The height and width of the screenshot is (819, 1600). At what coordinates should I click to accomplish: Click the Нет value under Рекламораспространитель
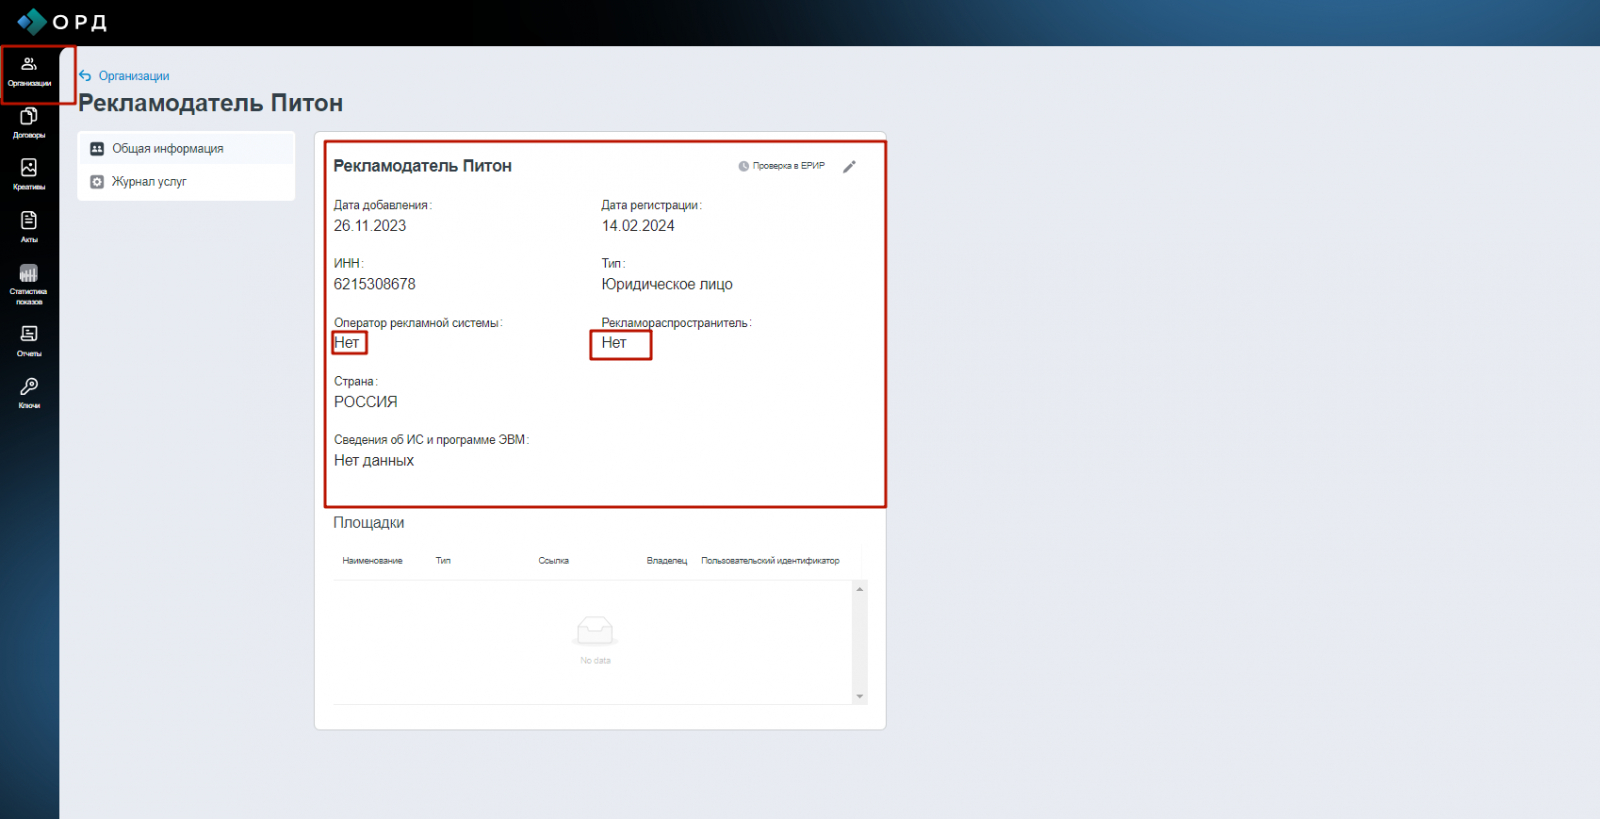[614, 343]
